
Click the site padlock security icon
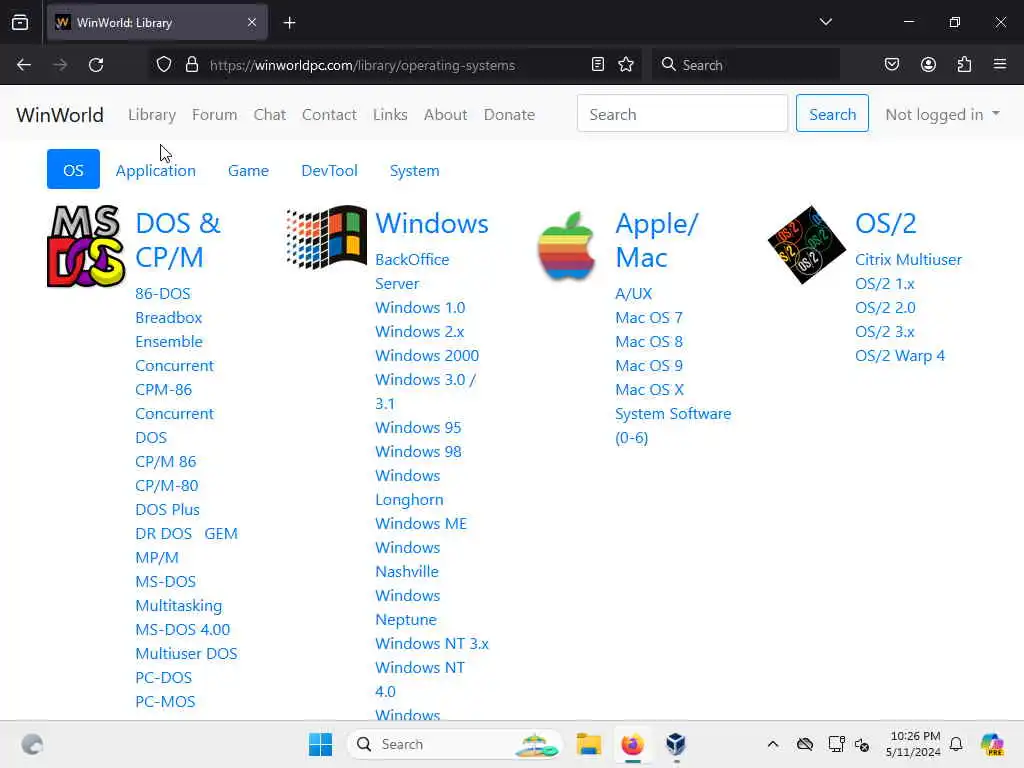191,65
